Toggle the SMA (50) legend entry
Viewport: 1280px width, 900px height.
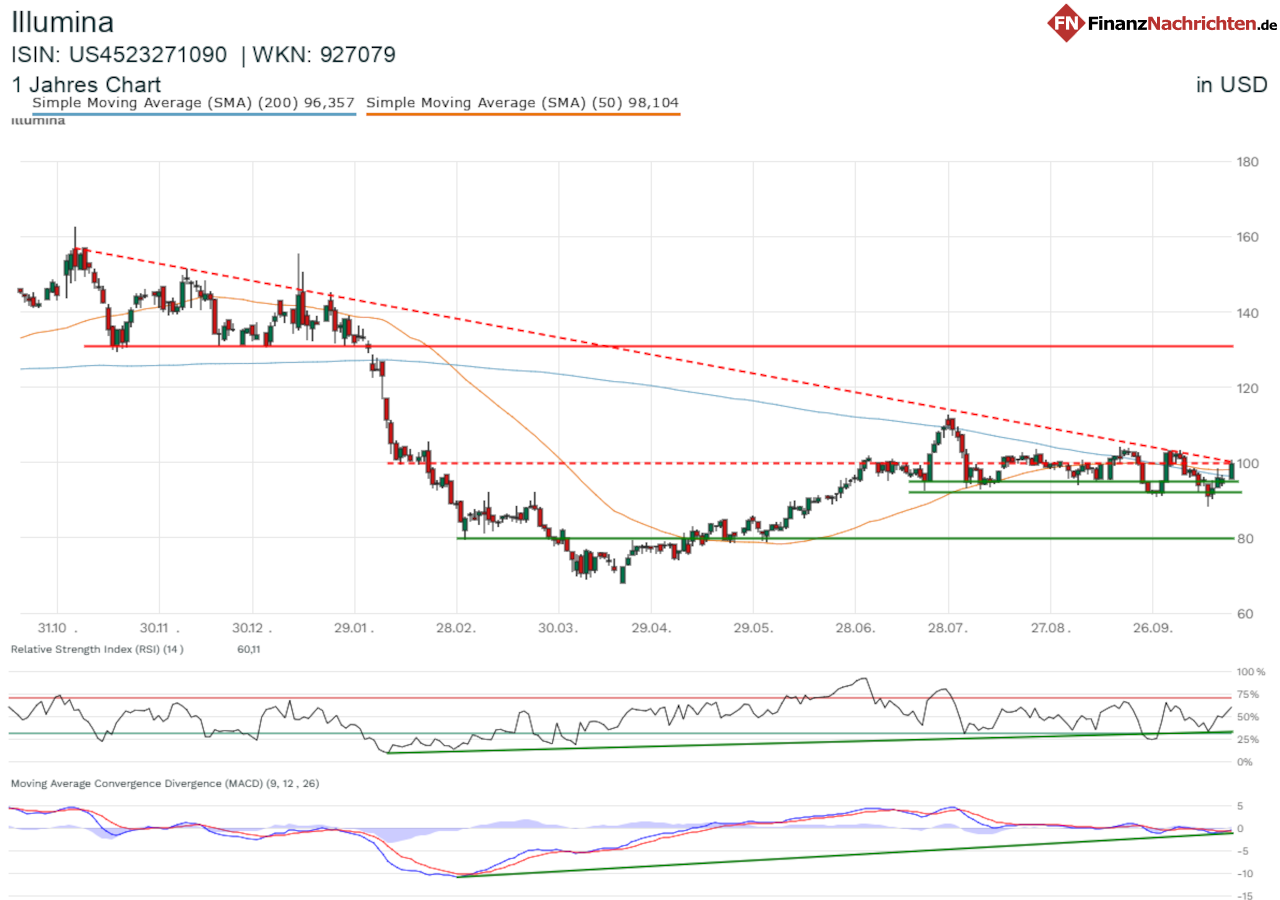coord(523,102)
